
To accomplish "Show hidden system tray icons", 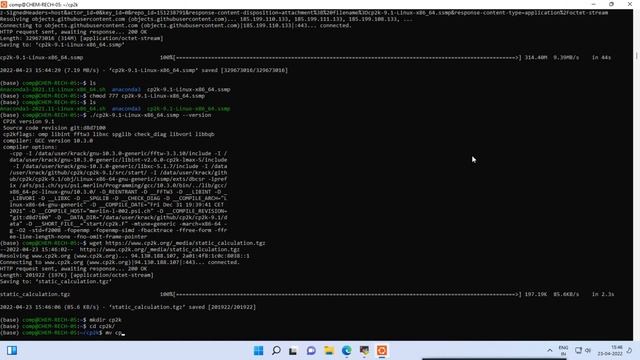I will [550, 351].
